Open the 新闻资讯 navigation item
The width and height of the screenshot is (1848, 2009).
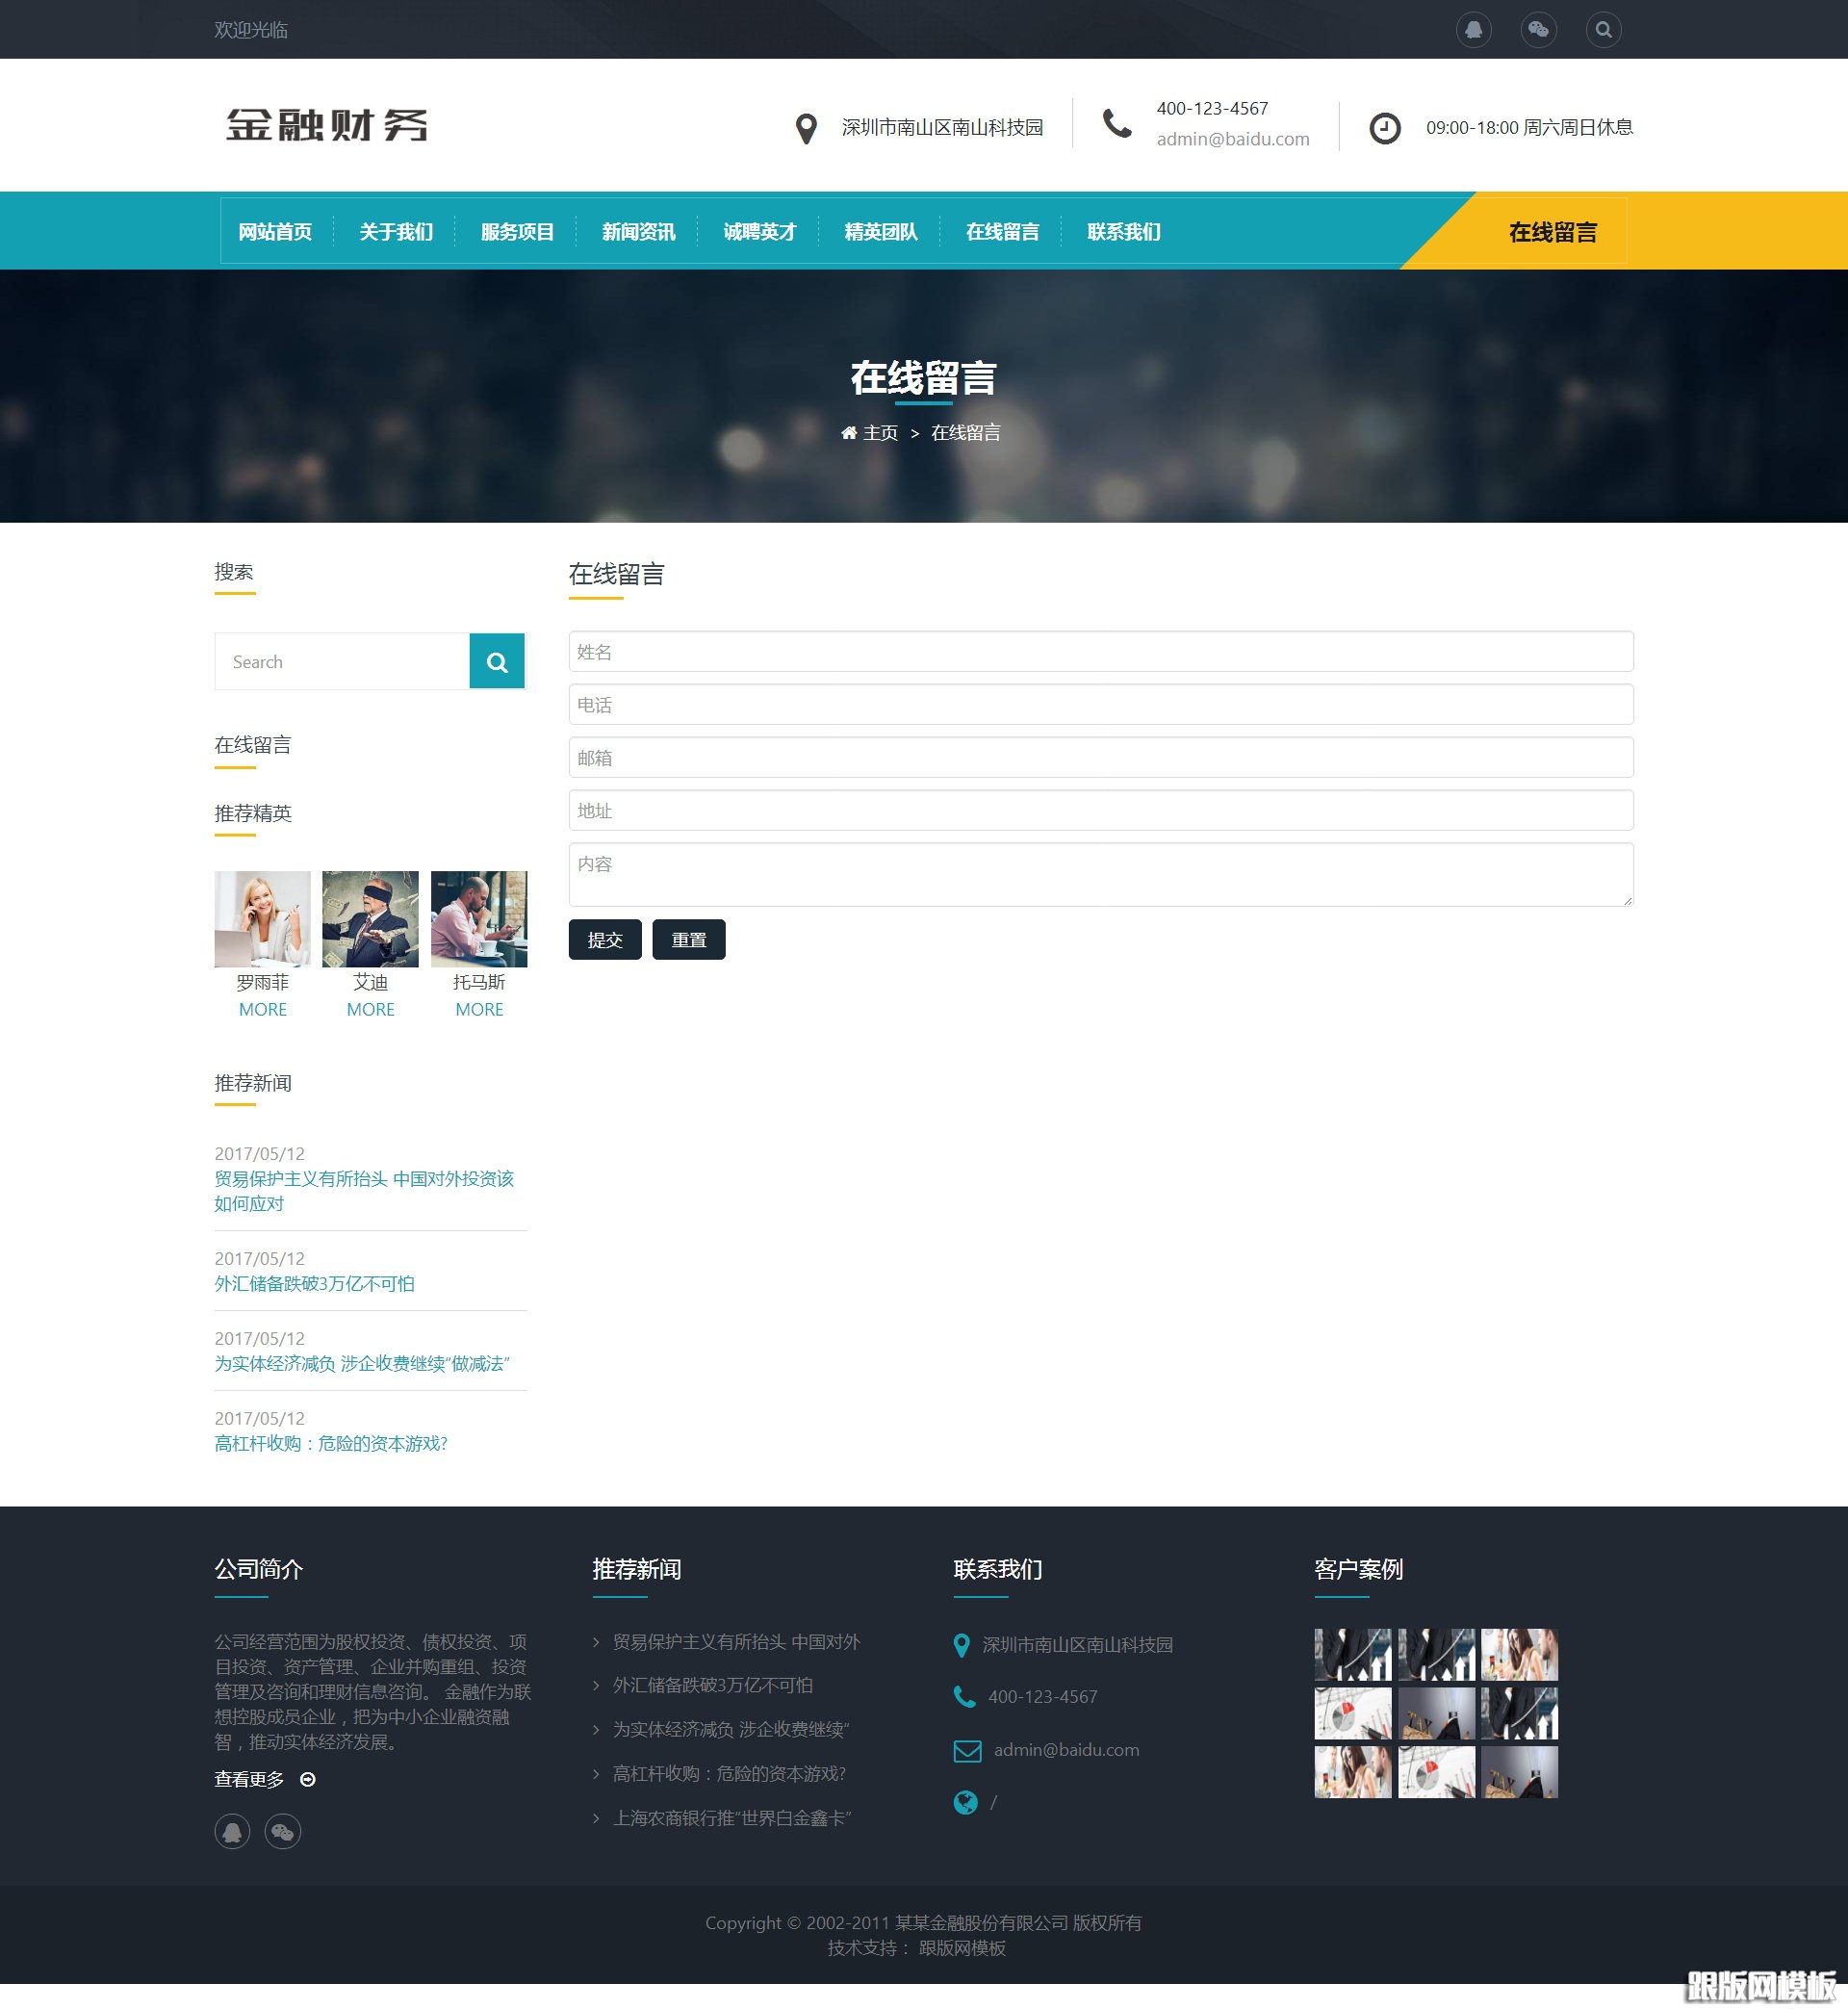pos(638,231)
